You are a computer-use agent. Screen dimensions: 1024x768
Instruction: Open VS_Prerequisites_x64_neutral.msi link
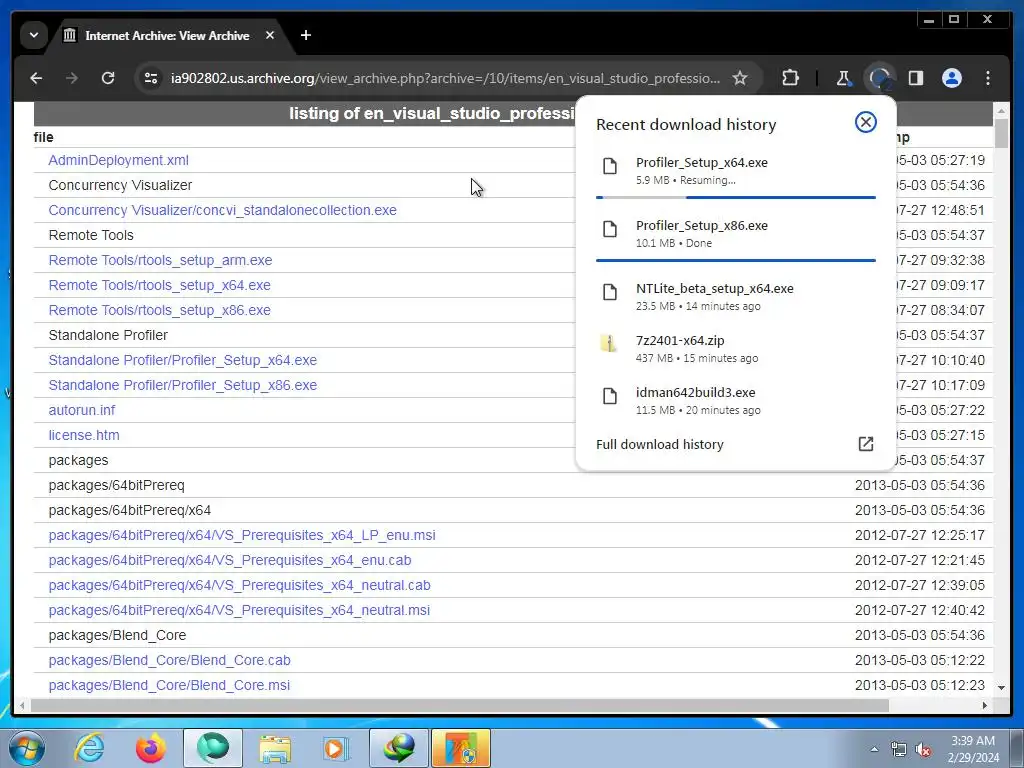point(239,610)
